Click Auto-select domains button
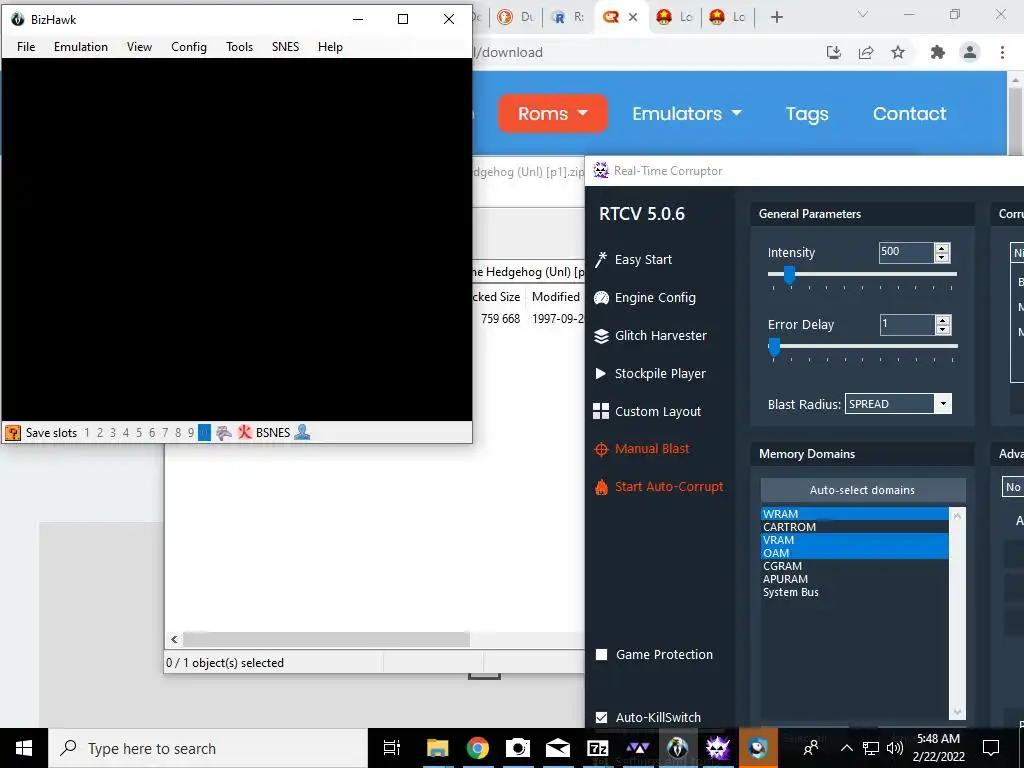Screen dimensions: 1024x768 pos(863,490)
